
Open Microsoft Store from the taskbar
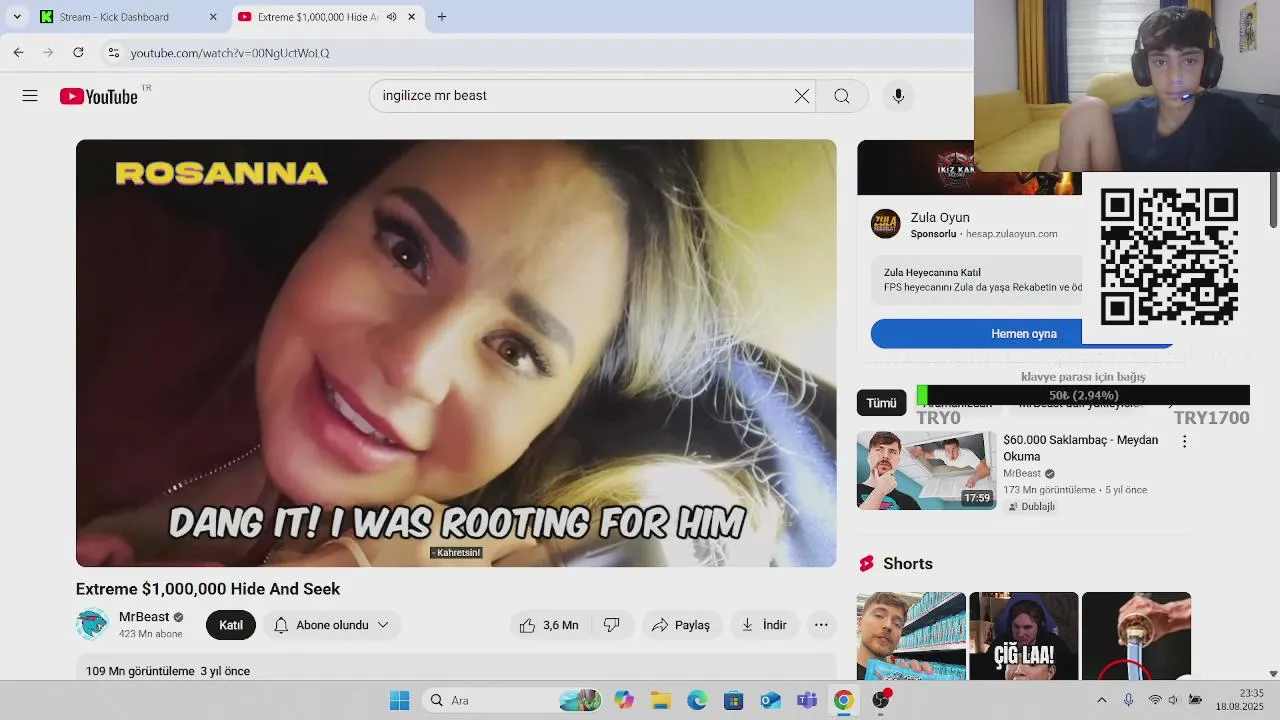pyautogui.click(x=733, y=700)
